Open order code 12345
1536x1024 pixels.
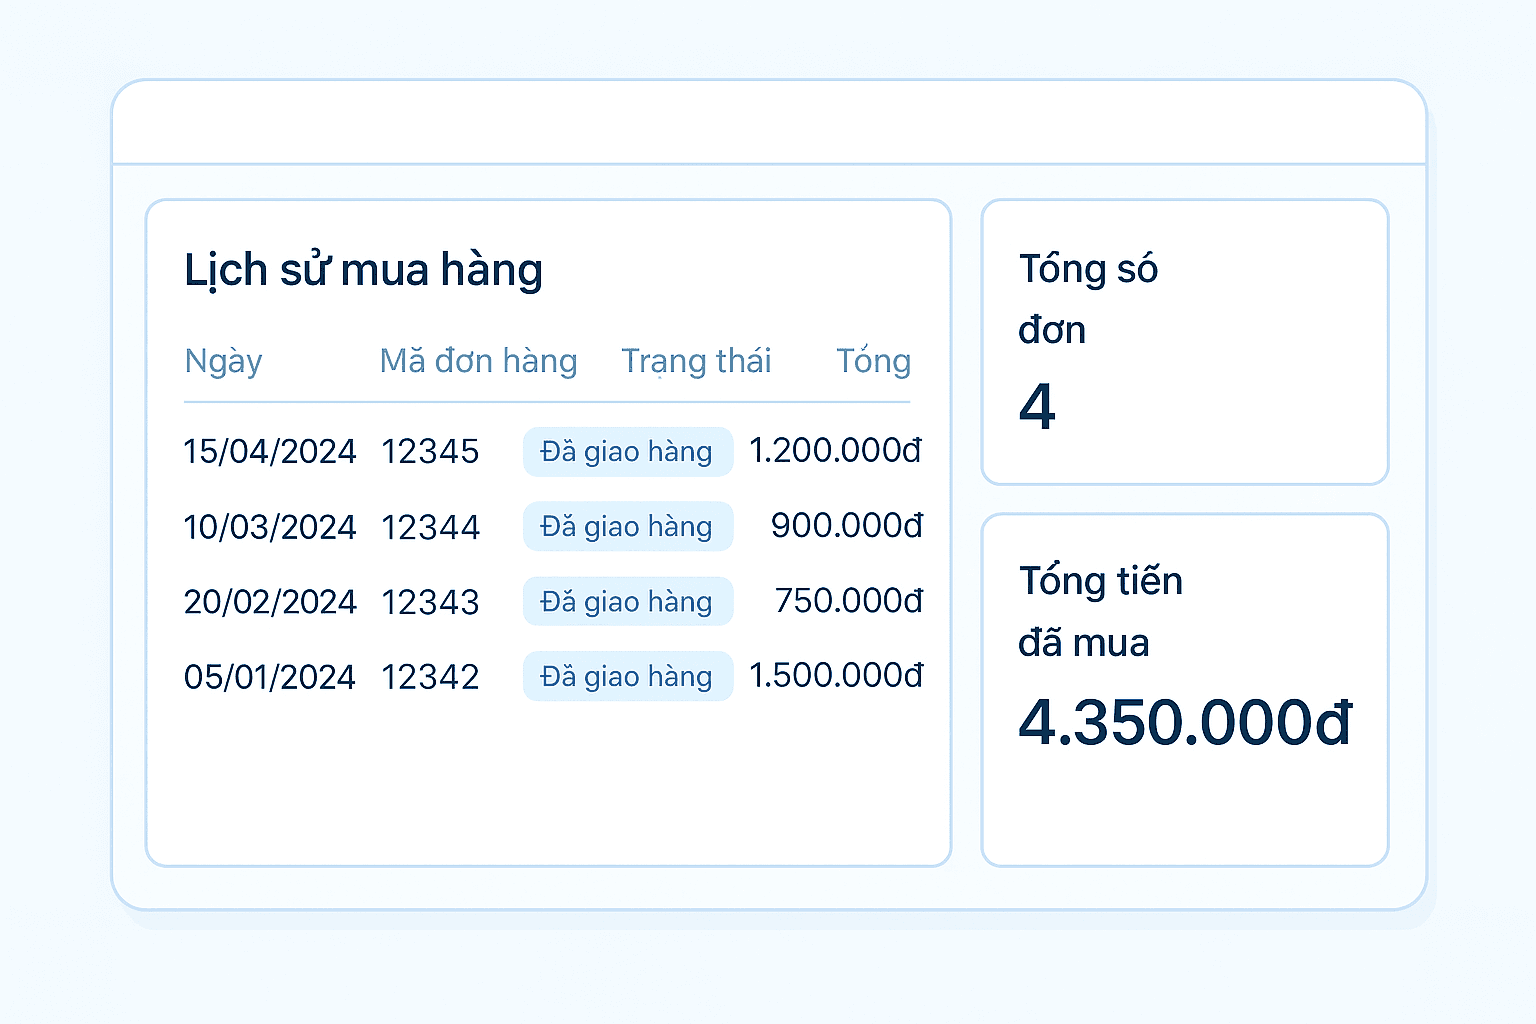click(x=430, y=452)
